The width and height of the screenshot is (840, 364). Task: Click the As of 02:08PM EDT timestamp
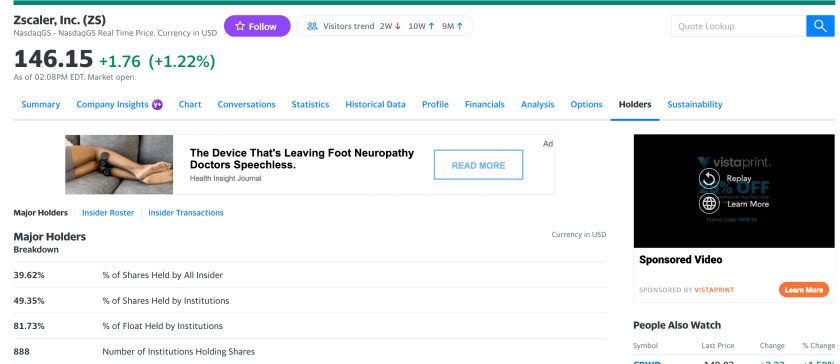pos(75,77)
